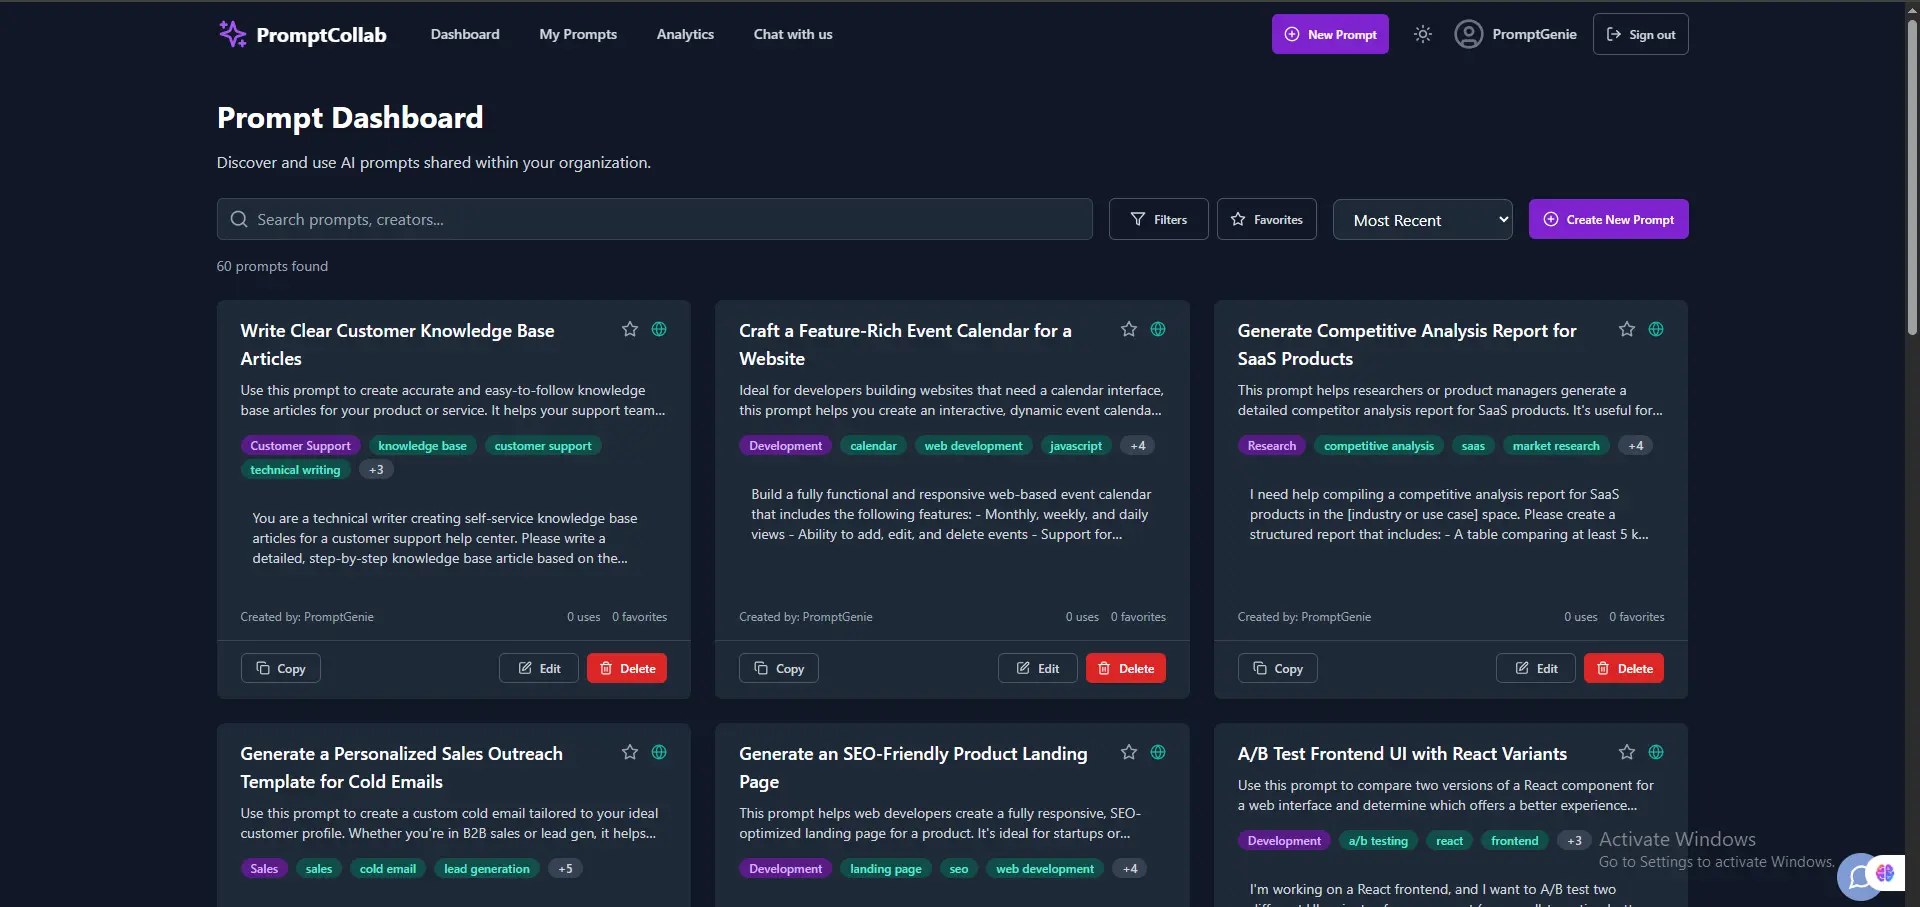
Task: Click the technical writing tag
Action: pyautogui.click(x=295, y=470)
